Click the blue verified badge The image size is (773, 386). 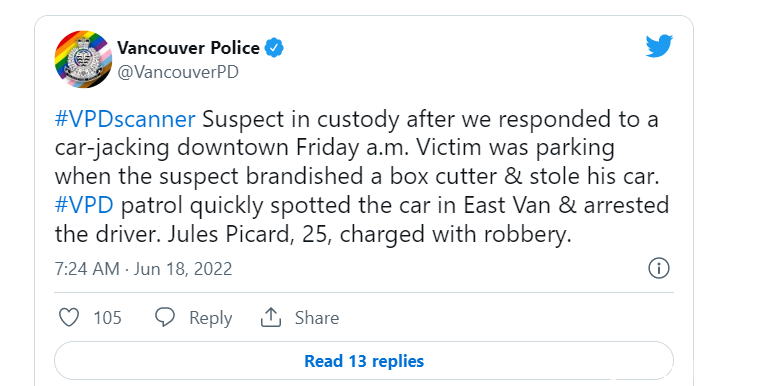(274, 48)
